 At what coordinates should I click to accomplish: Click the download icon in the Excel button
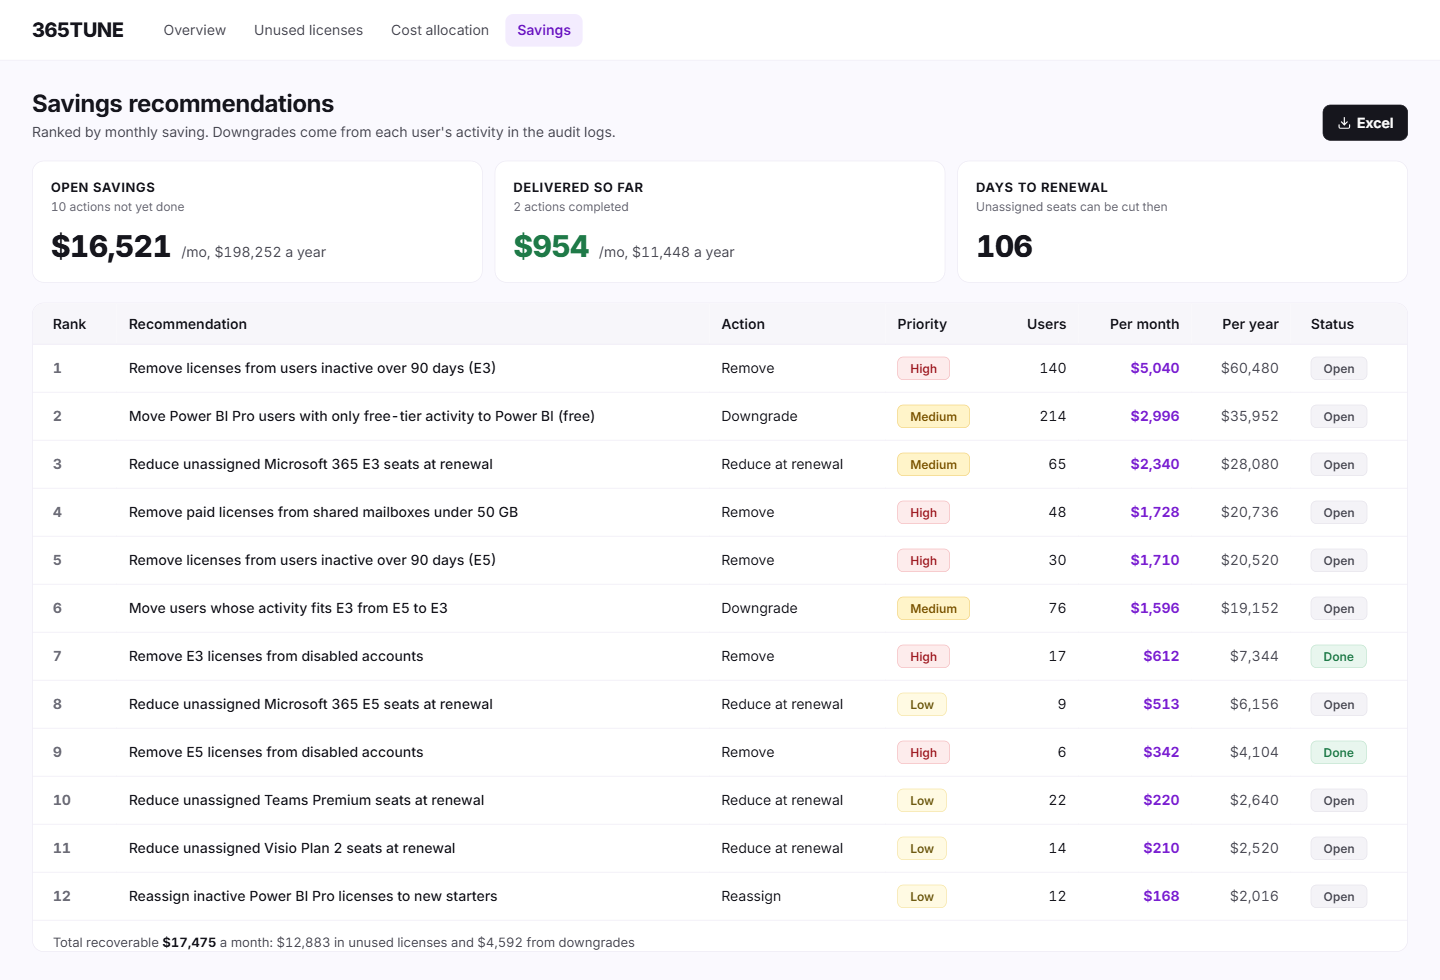tap(1344, 123)
